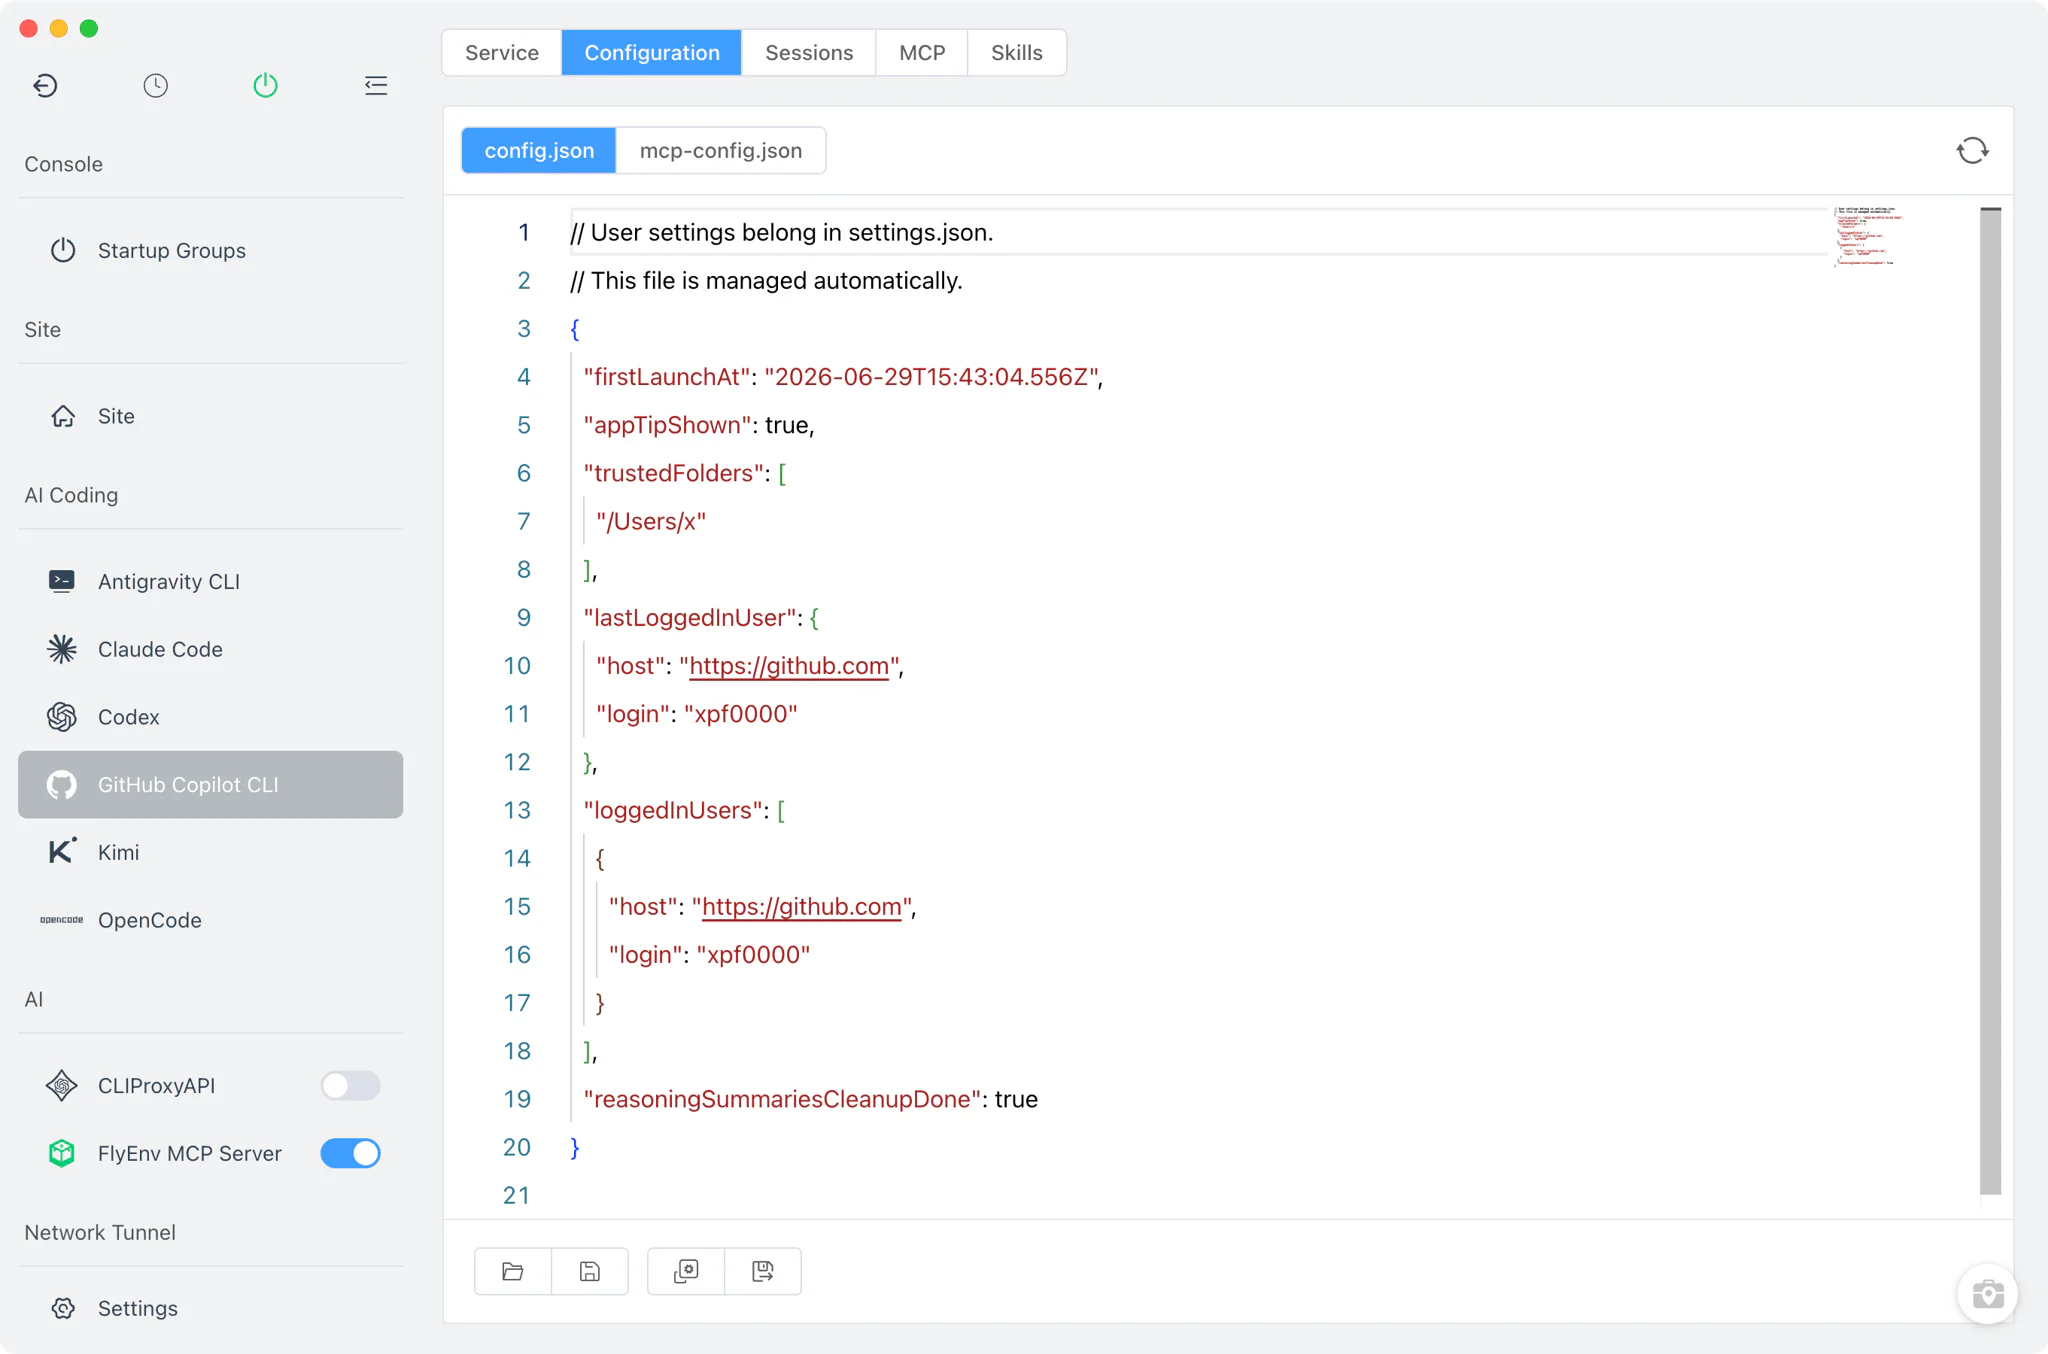
Task: Click the code minimap thumbnail
Action: [1867, 236]
